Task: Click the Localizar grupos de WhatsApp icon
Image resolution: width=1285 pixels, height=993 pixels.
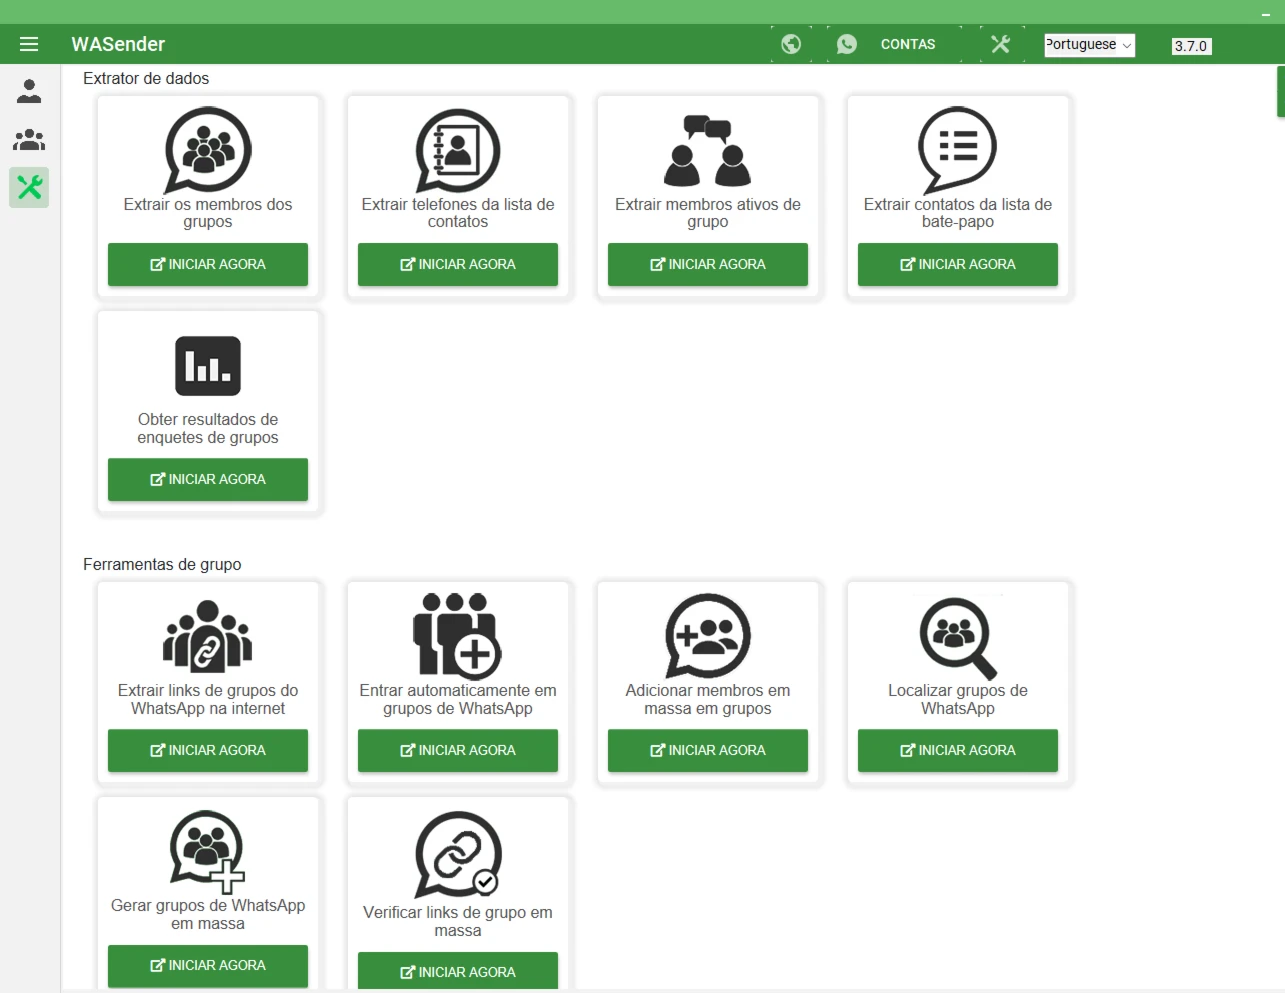Action: pos(958,638)
